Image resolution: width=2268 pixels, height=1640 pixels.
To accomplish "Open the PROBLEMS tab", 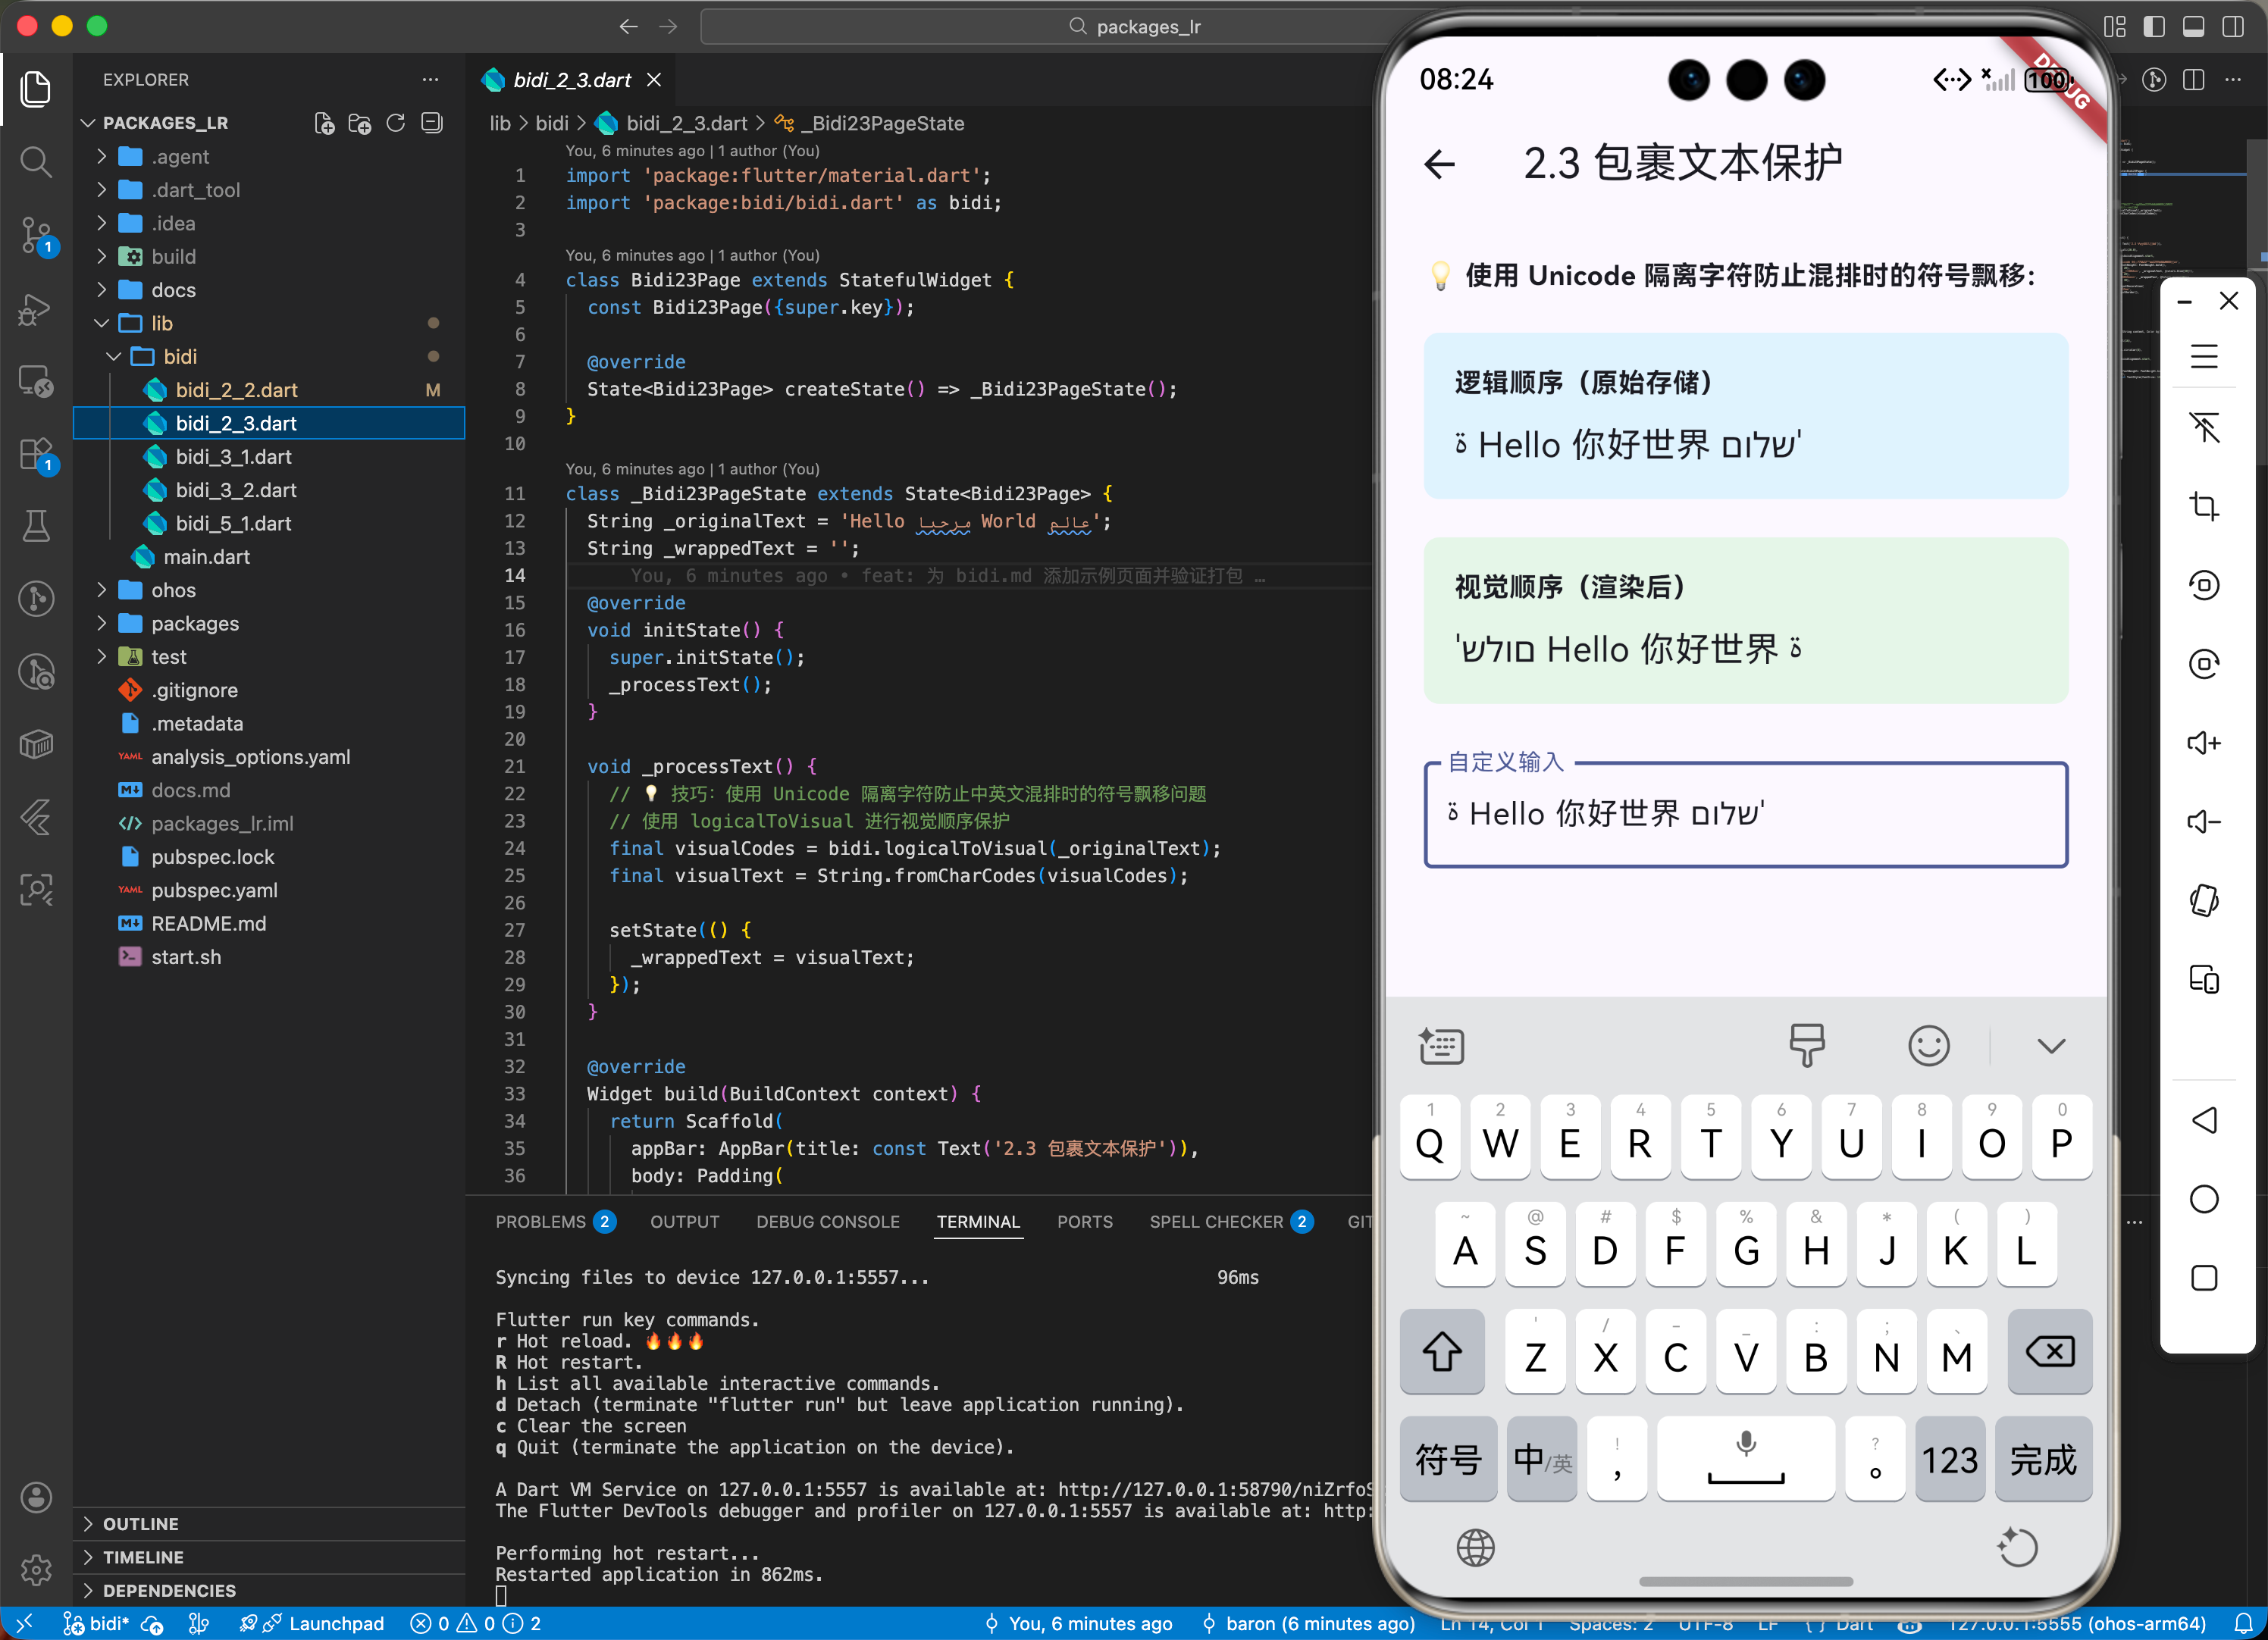I will 541,1222.
